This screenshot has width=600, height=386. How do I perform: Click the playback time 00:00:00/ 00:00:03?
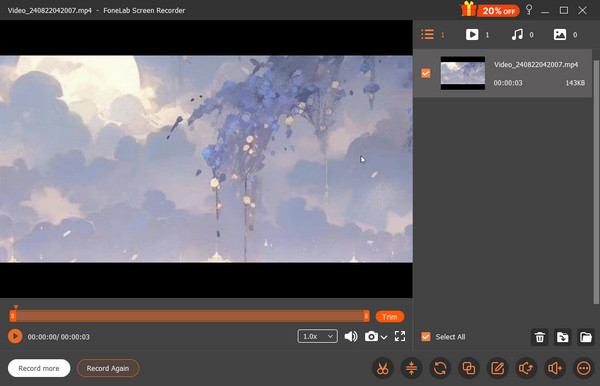pos(59,337)
